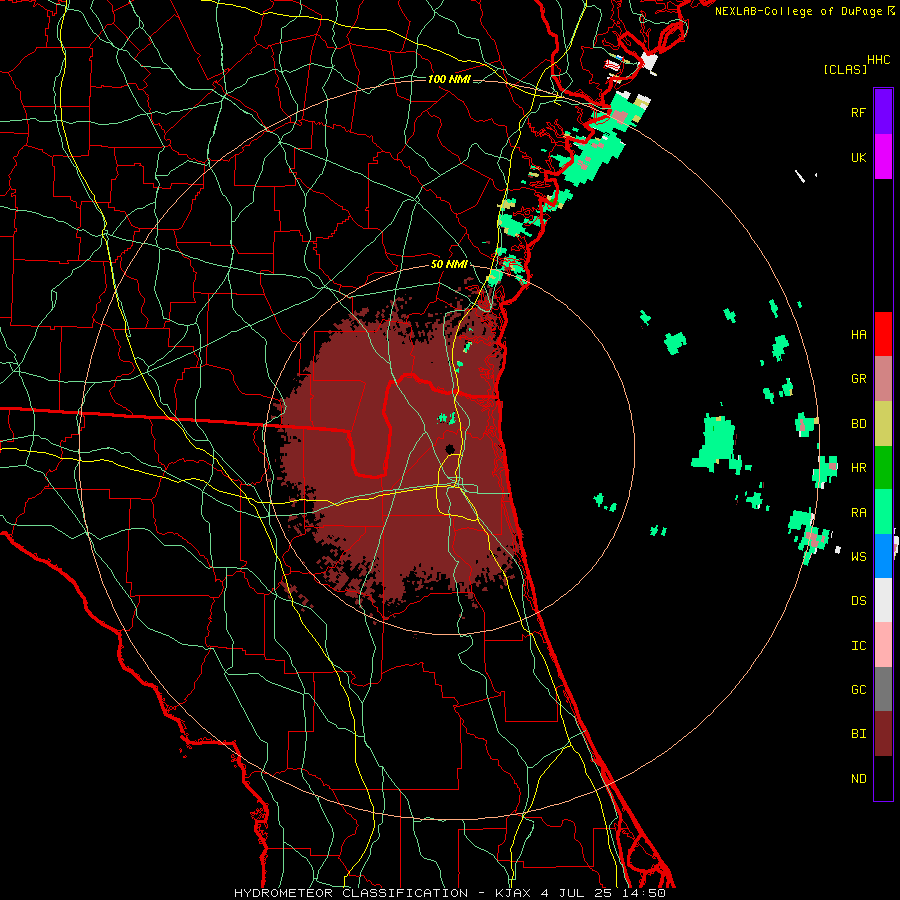Viewport: 900px width, 900px height.
Task: Click the '100 NMI' range ring label
Action: click(x=449, y=79)
